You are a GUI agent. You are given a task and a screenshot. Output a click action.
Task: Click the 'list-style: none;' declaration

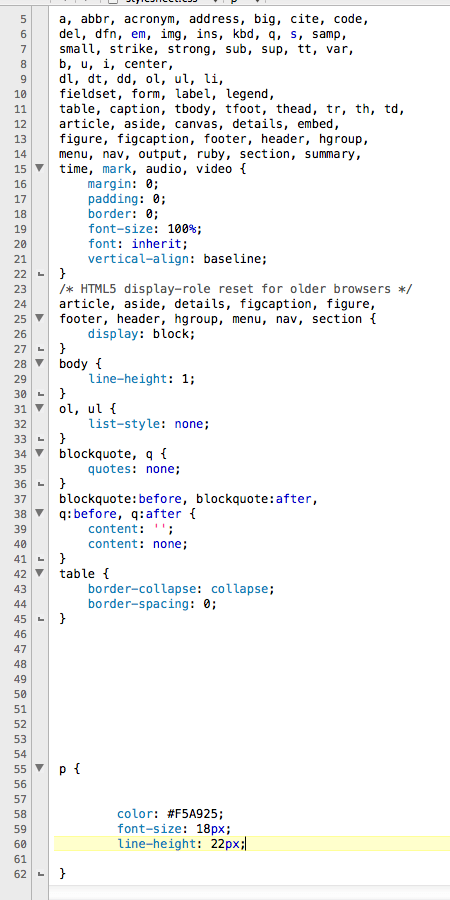pos(149,424)
